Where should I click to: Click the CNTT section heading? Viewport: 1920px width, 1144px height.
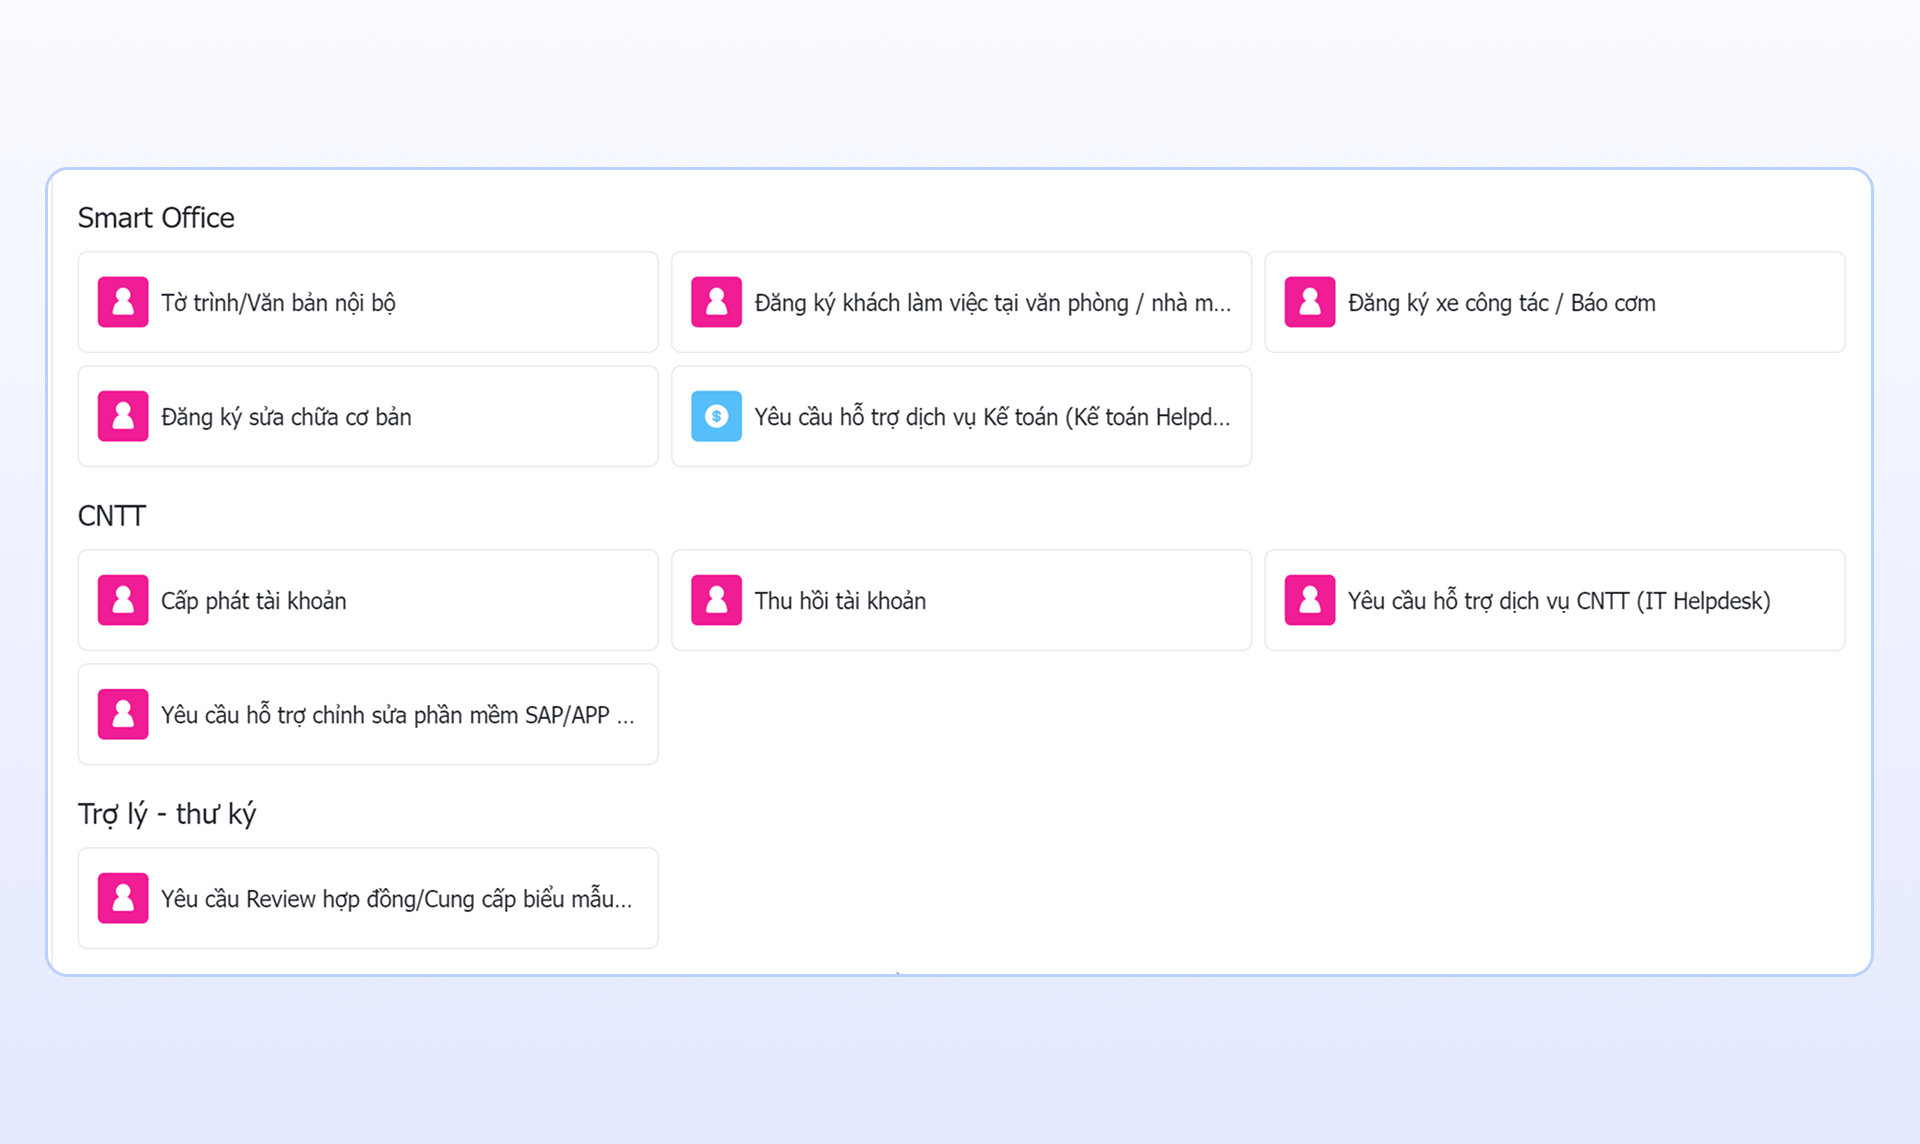[x=112, y=516]
